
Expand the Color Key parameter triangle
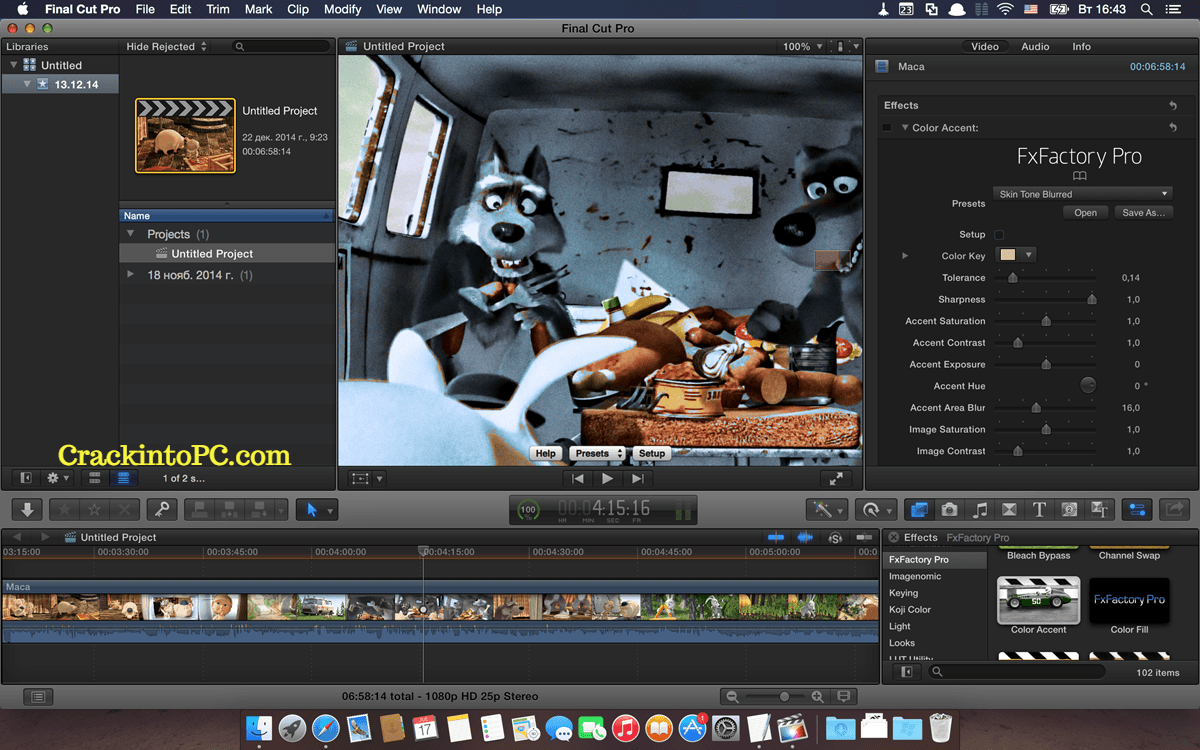pos(905,256)
